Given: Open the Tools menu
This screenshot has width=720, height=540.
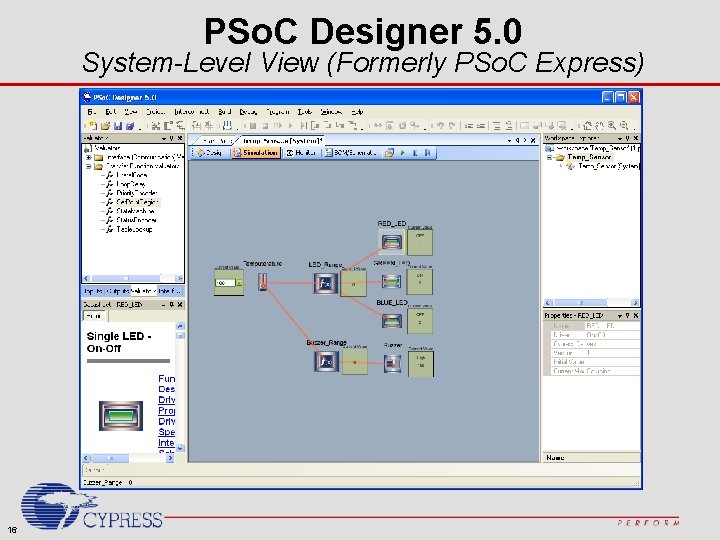Looking at the screenshot, I should 305,112.
